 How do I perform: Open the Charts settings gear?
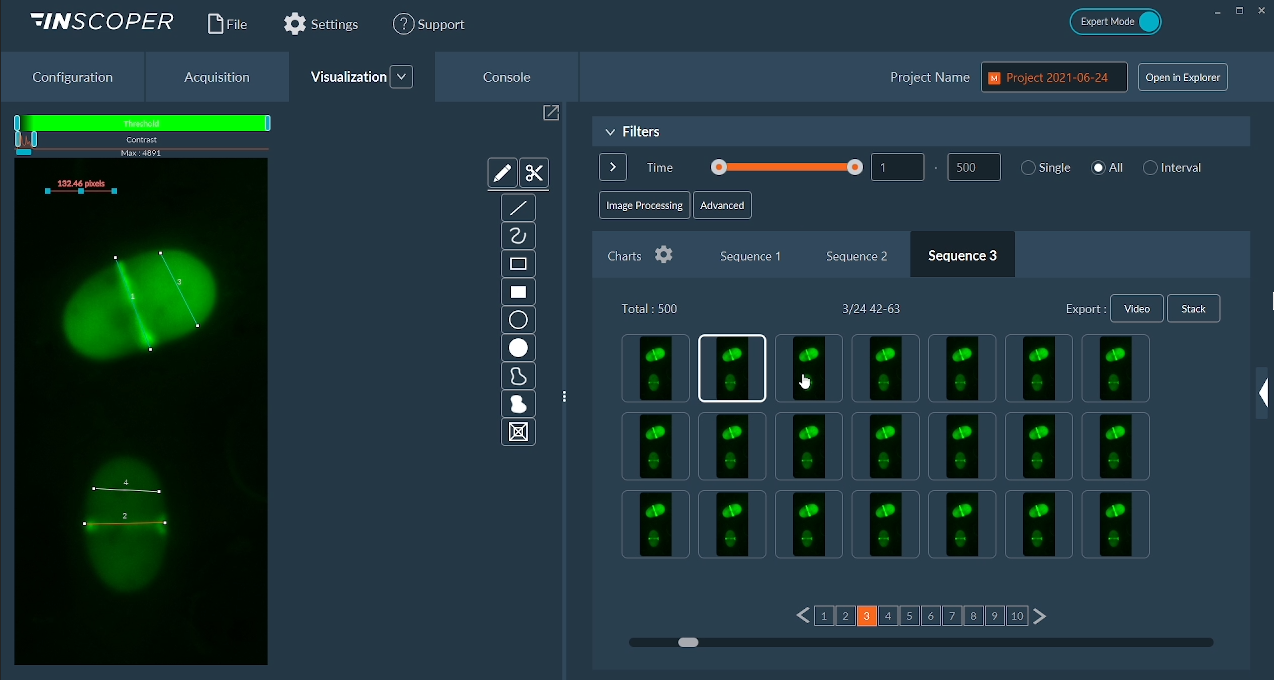(x=663, y=254)
